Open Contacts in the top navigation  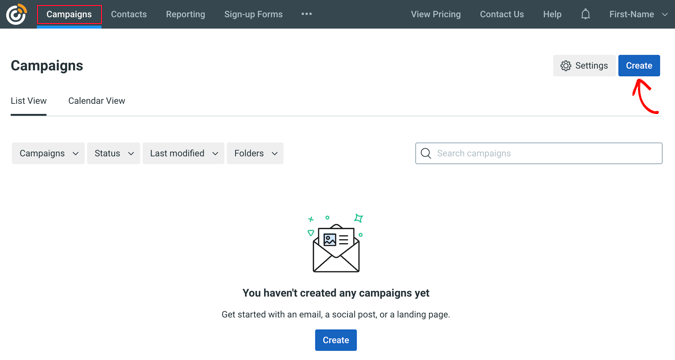[x=129, y=14]
